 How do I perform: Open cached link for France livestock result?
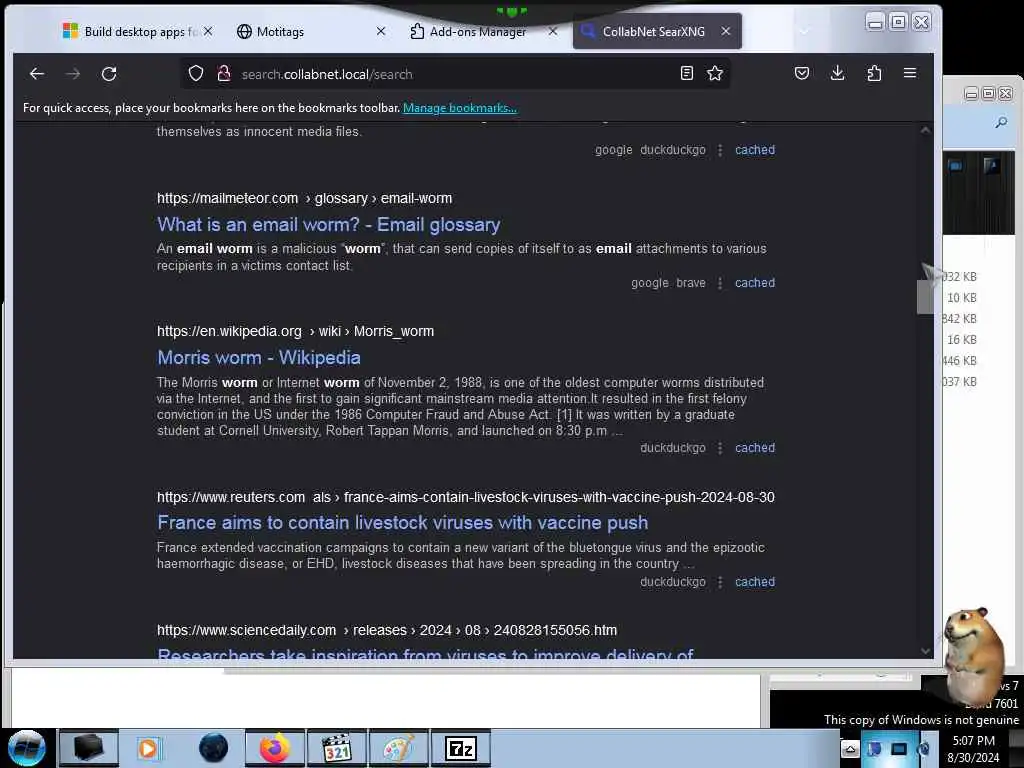[755, 582]
